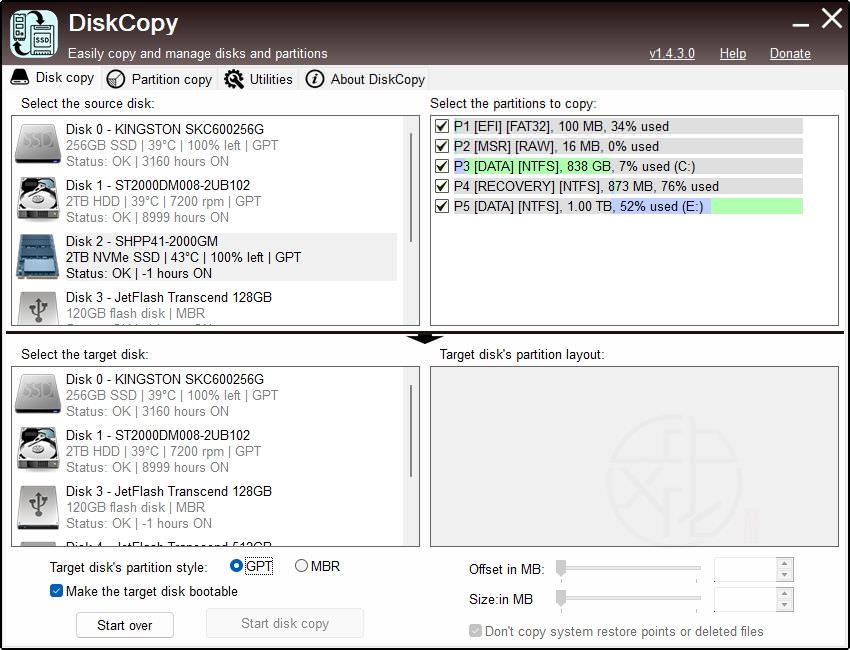The image size is (850, 650).
Task: Click the DiskCopy app logo icon
Action: 34,33
